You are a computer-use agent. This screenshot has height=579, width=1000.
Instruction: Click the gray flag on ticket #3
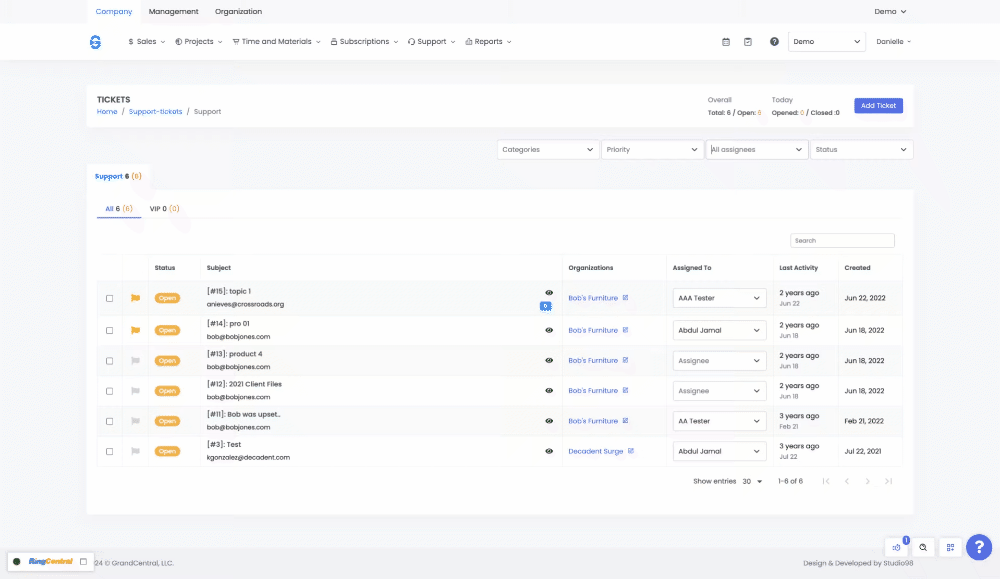click(x=135, y=451)
